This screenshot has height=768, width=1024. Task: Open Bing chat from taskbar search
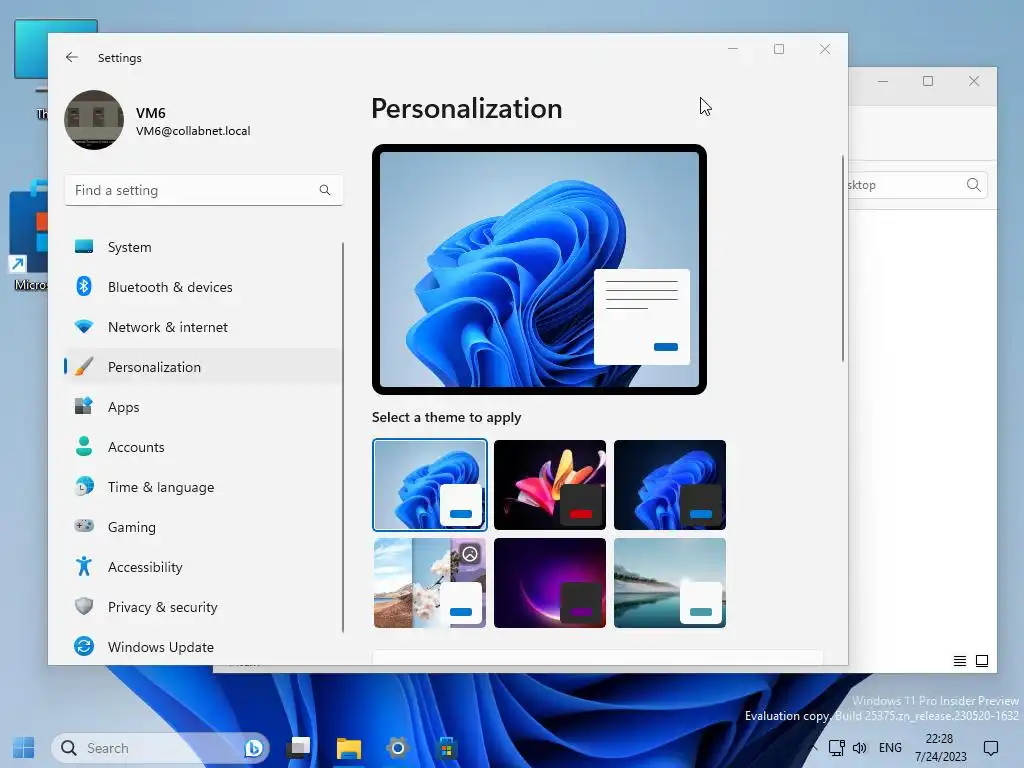point(253,748)
